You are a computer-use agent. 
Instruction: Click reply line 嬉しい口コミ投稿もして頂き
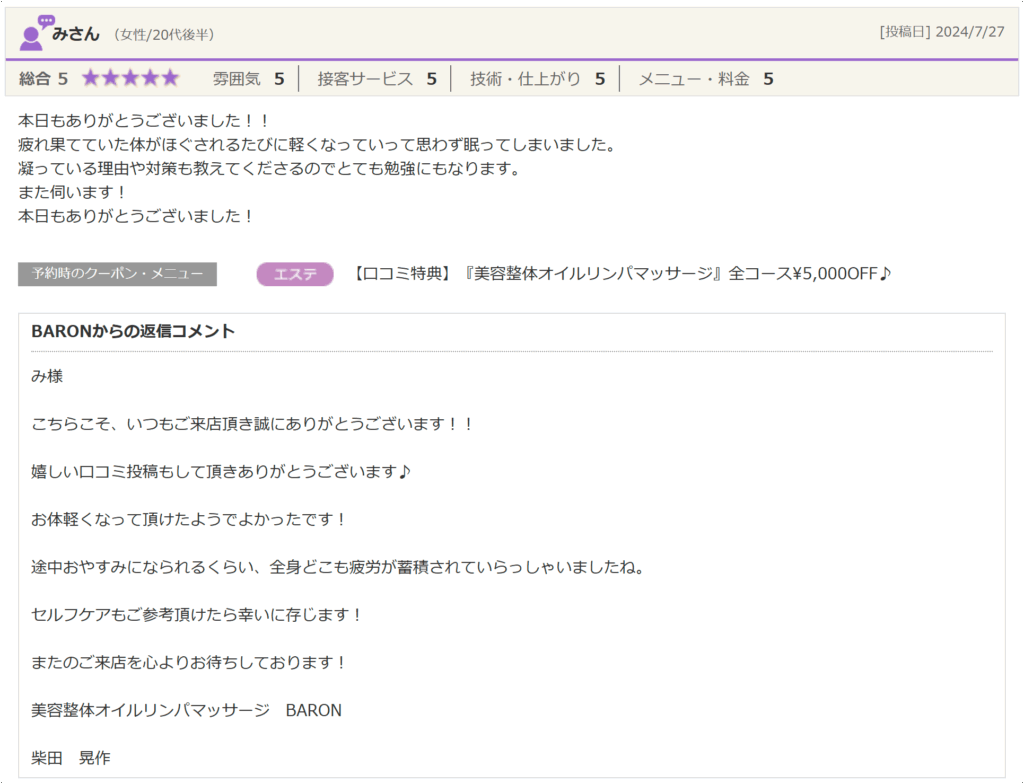click(x=221, y=472)
